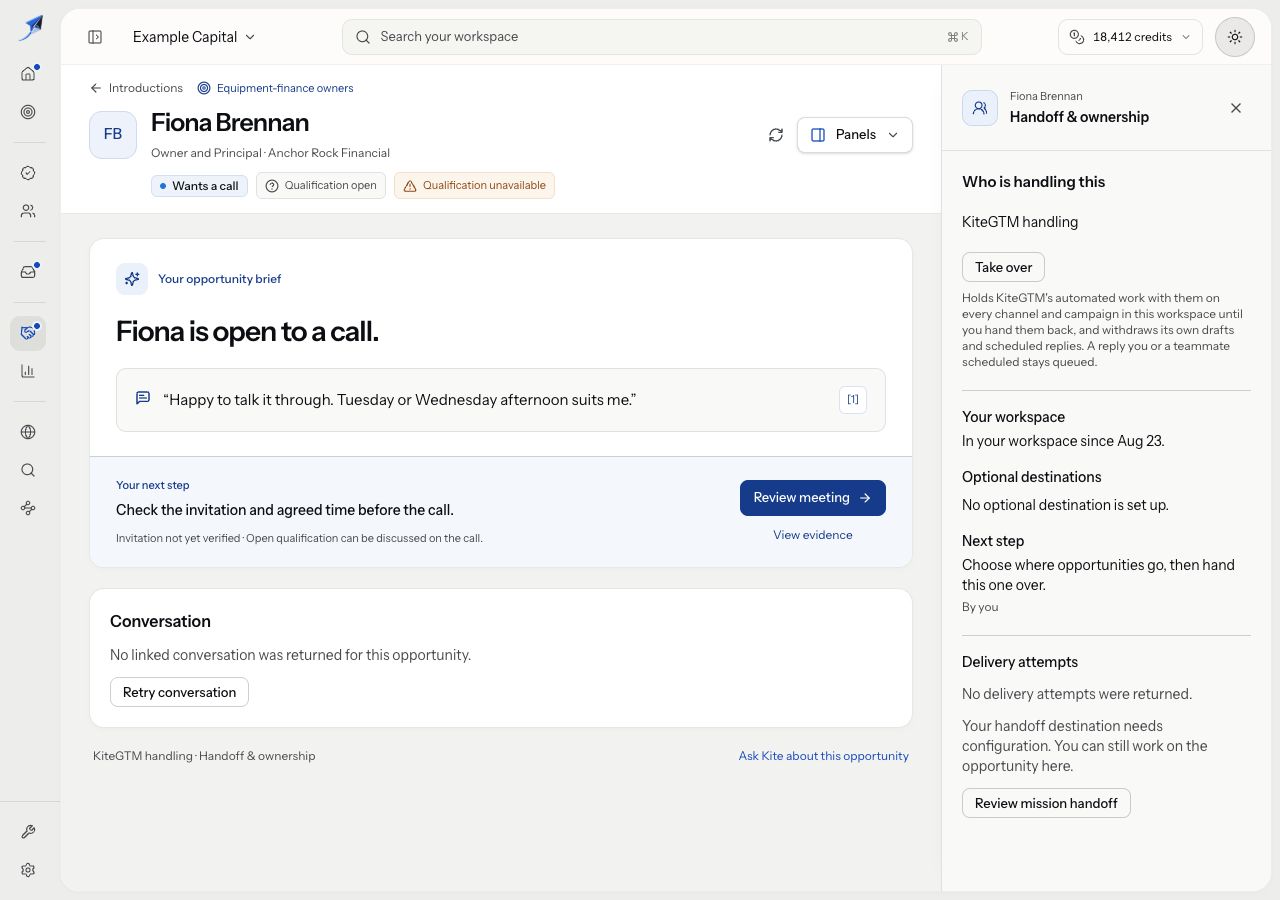Click the KiteGTM kite logo
Viewport: 1280px width, 900px height.
(x=30, y=28)
